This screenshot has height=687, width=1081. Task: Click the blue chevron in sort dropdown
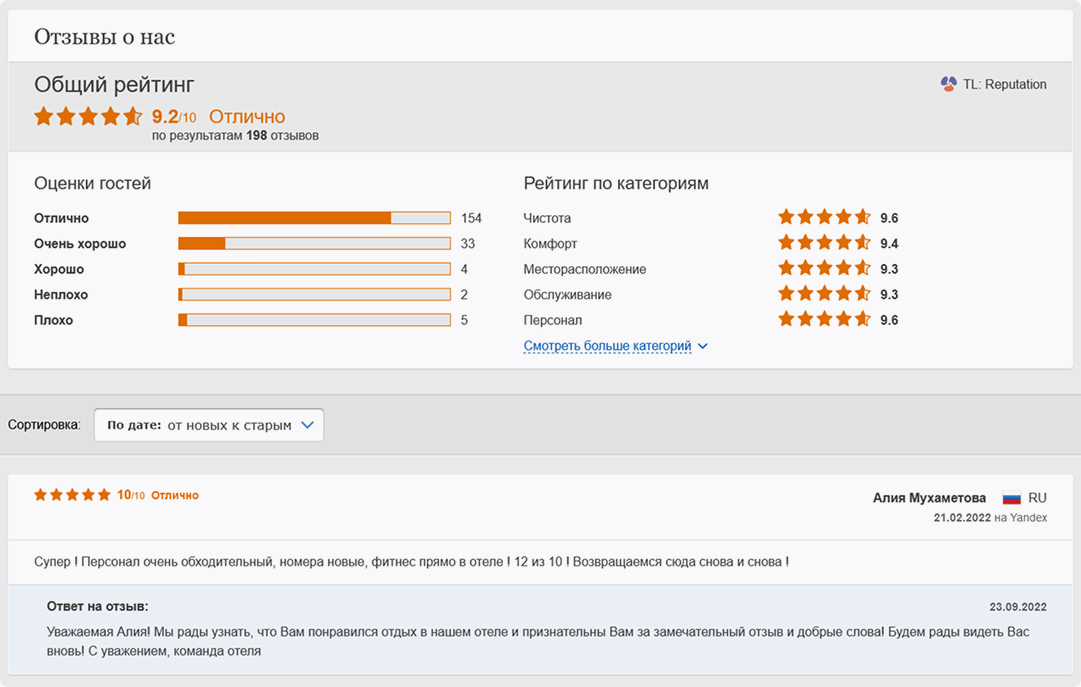pos(307,425)
